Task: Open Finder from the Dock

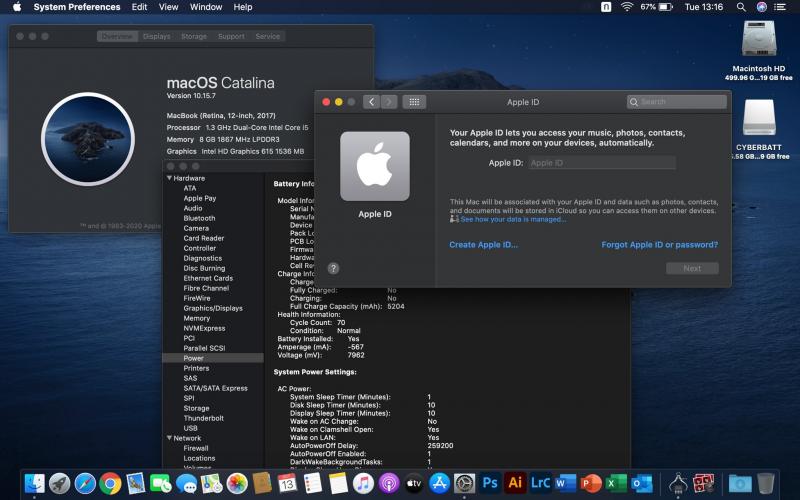Action: point(35,483)
